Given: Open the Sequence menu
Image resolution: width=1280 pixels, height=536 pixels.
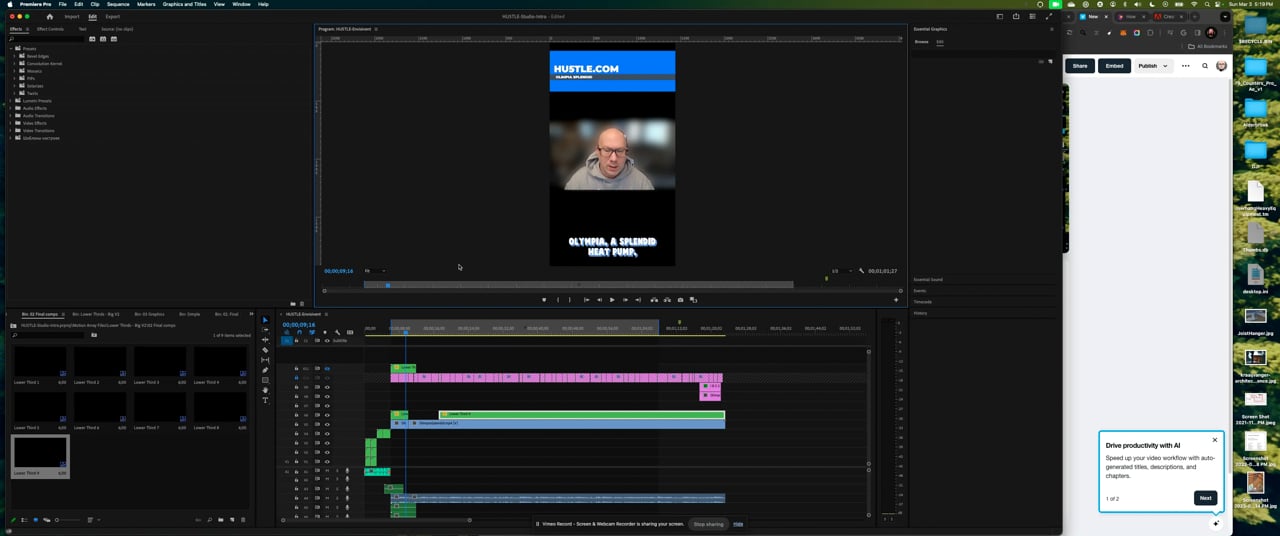Looking at the screenshot, I should (x=118, y=4).
